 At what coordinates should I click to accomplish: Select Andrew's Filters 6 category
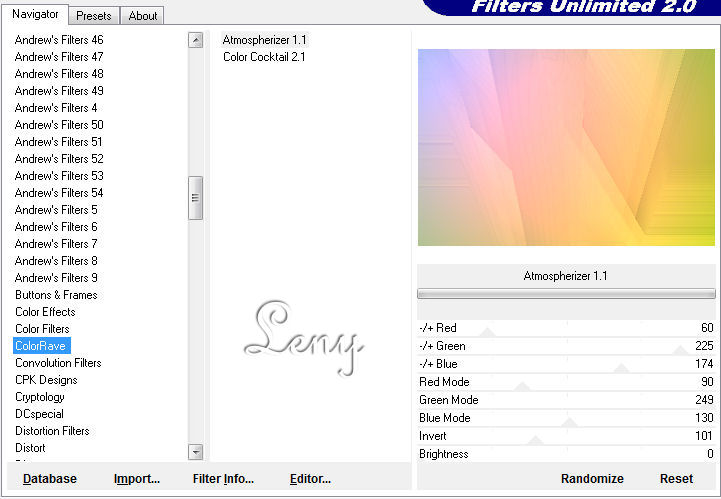(56, 227)
